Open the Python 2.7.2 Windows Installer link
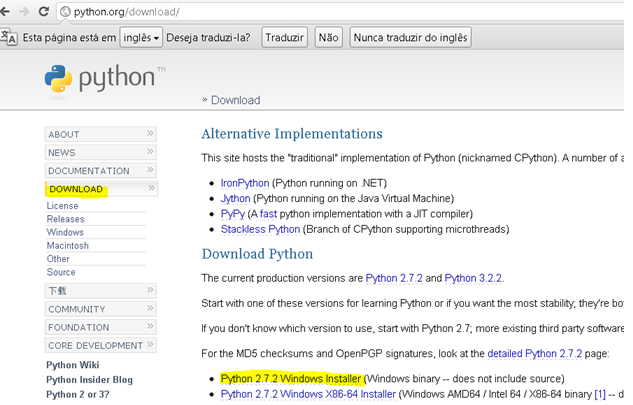The height and width of the screenshot is (405, 633). tap(291, 379)
